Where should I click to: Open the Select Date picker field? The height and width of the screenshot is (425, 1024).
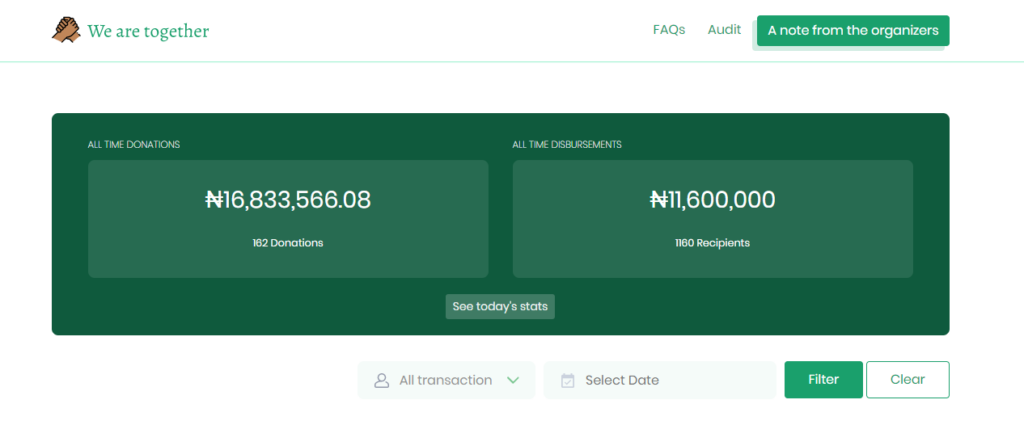[660, 380]
